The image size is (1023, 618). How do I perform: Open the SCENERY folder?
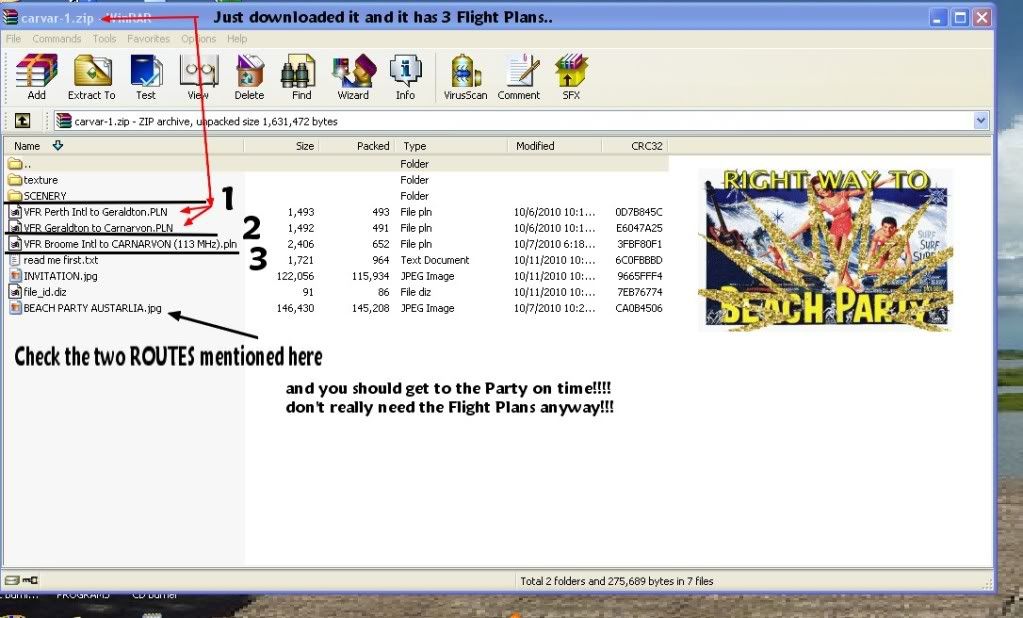45,196
